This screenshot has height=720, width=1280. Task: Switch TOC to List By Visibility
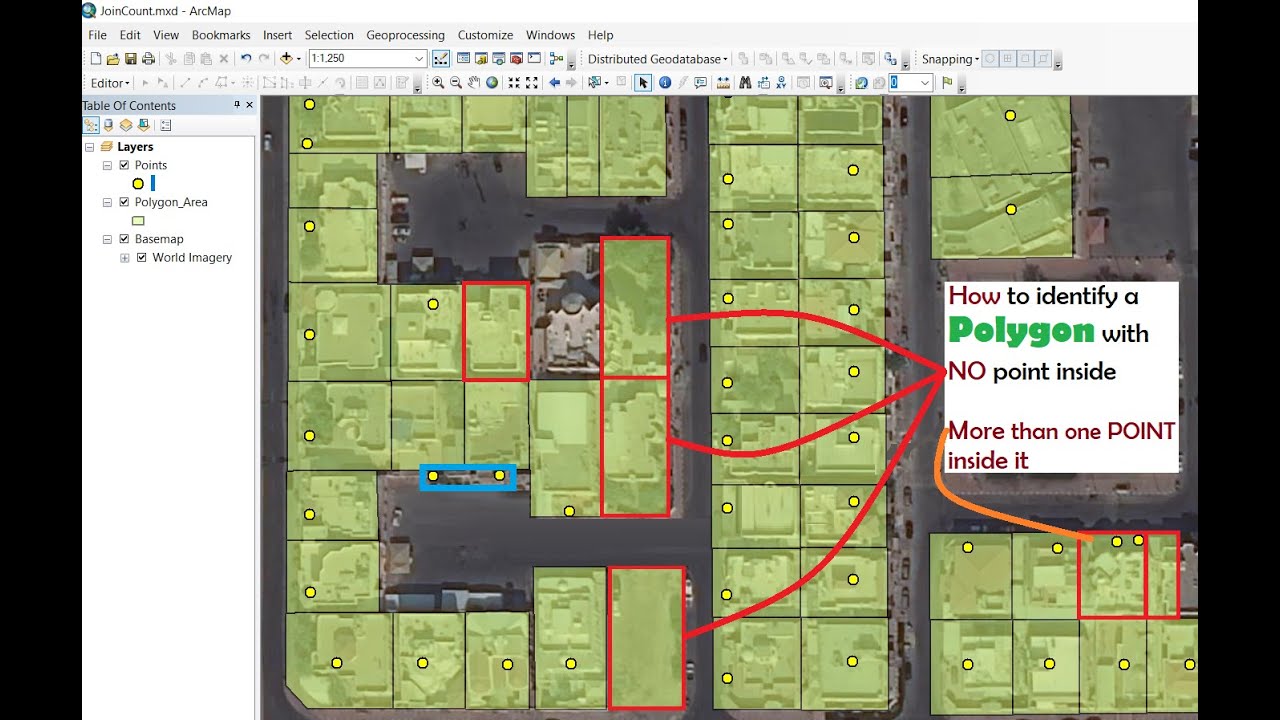(x=126, y=125)
